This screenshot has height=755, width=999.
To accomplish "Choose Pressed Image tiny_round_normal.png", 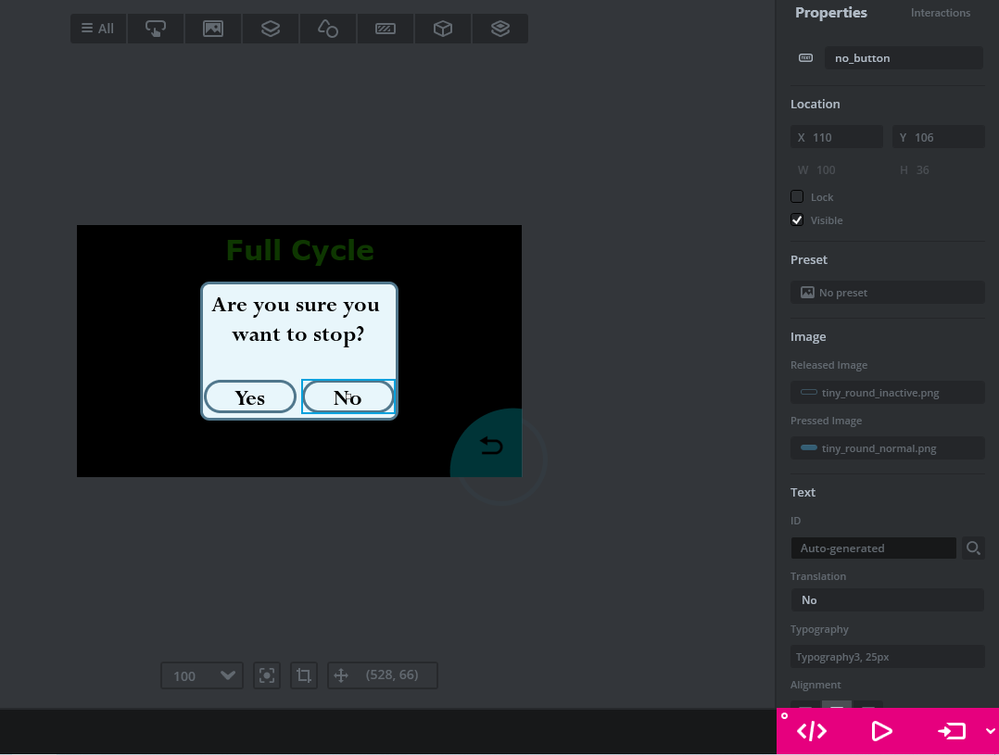I will click(x=888, y=448).
